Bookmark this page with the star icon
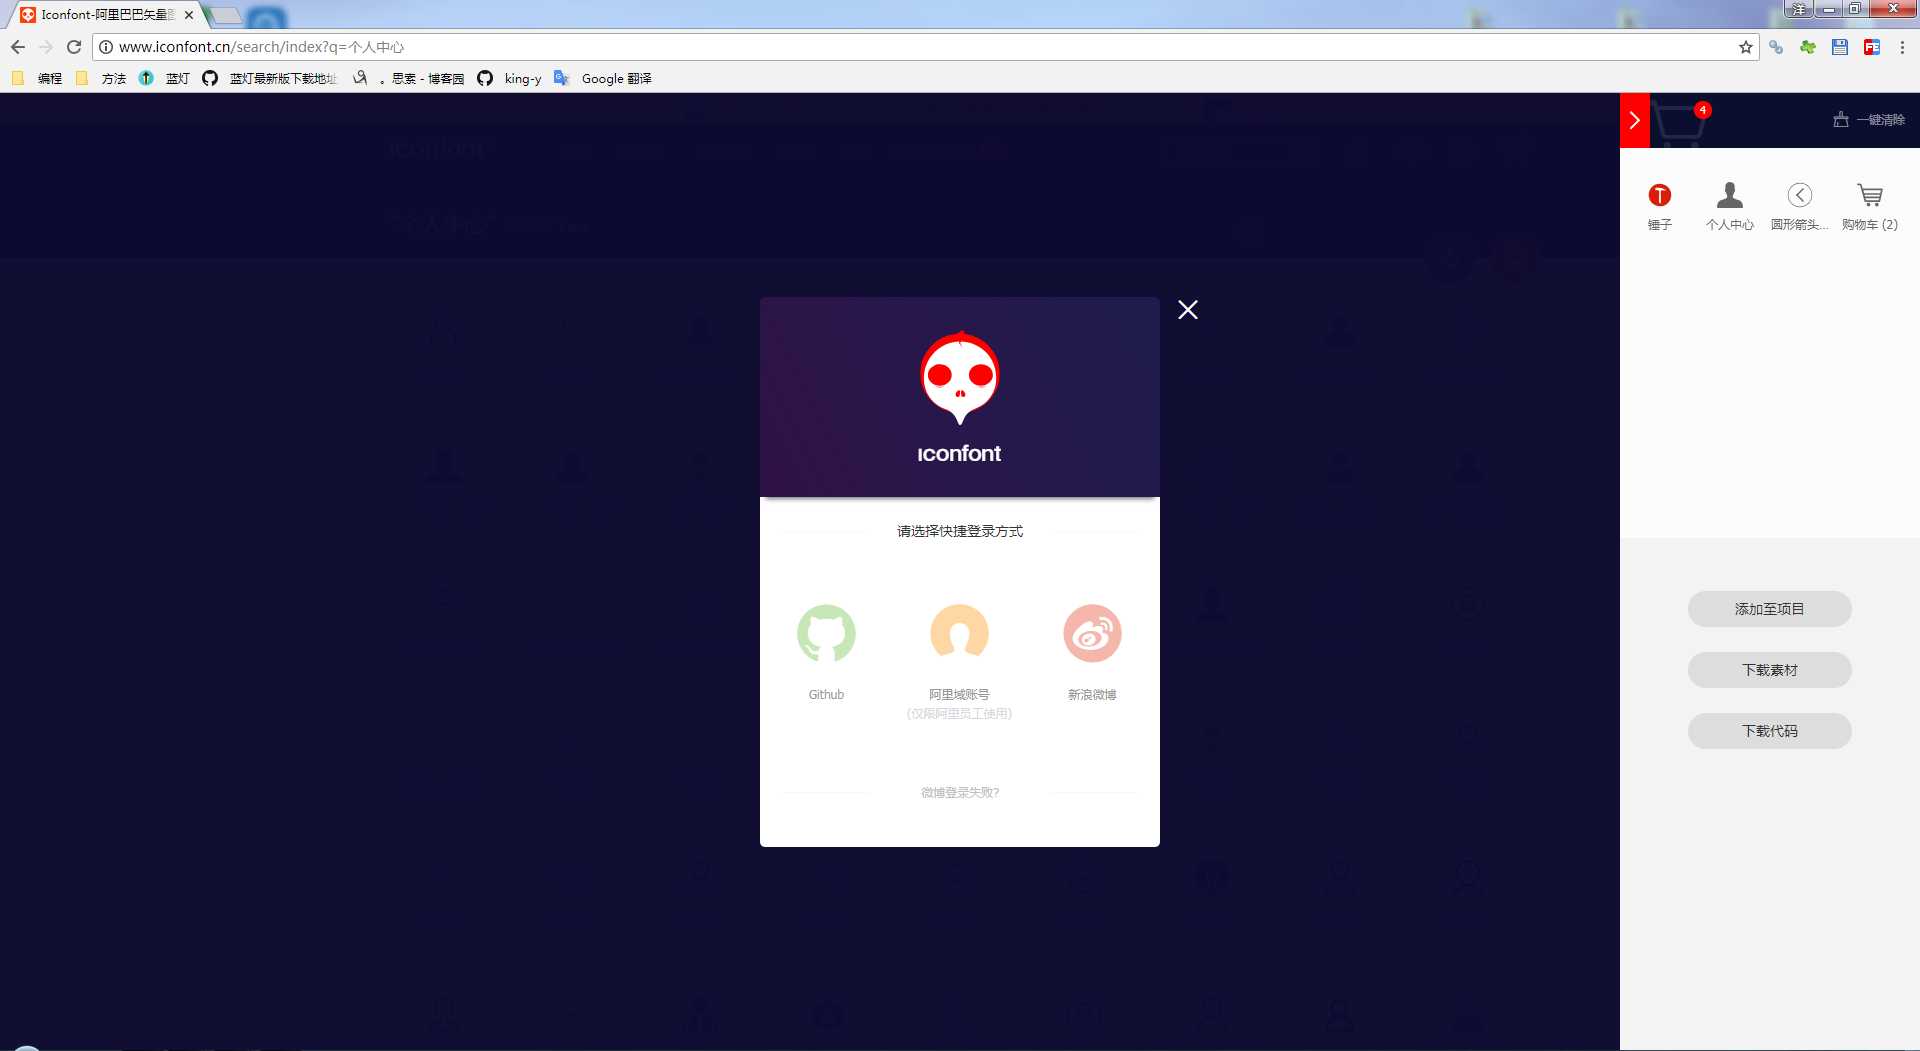The image size is (1920, 1051). pos(1746,47)
